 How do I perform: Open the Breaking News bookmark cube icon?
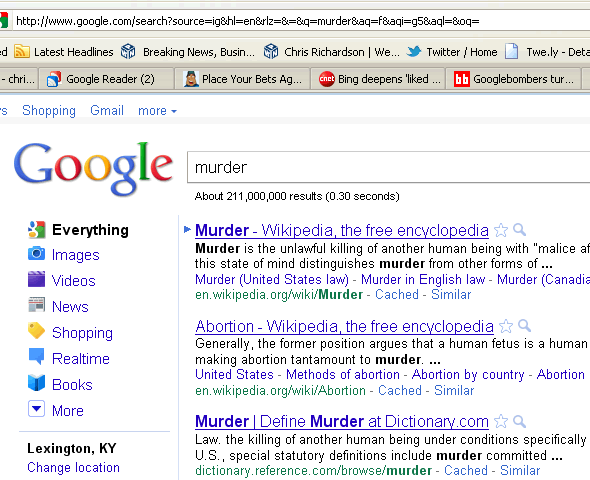(x=128, y=51)
